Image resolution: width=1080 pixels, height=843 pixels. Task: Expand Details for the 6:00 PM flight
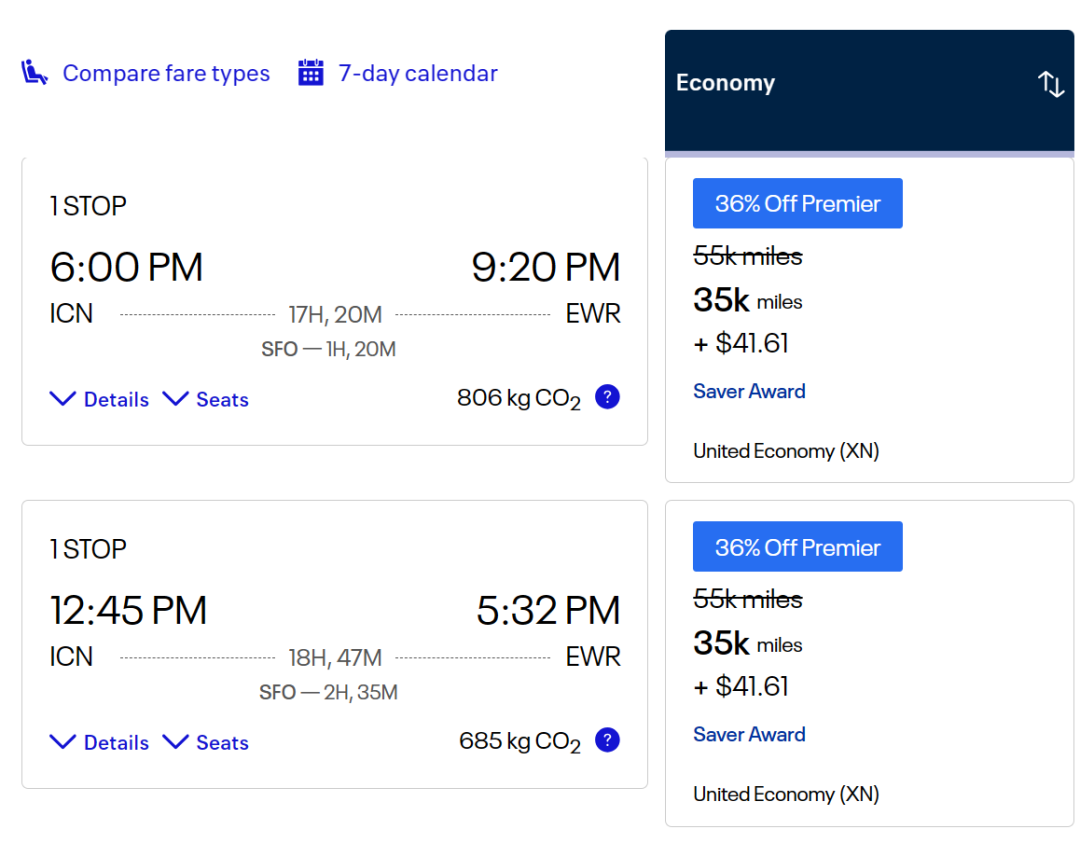[100, 399]
